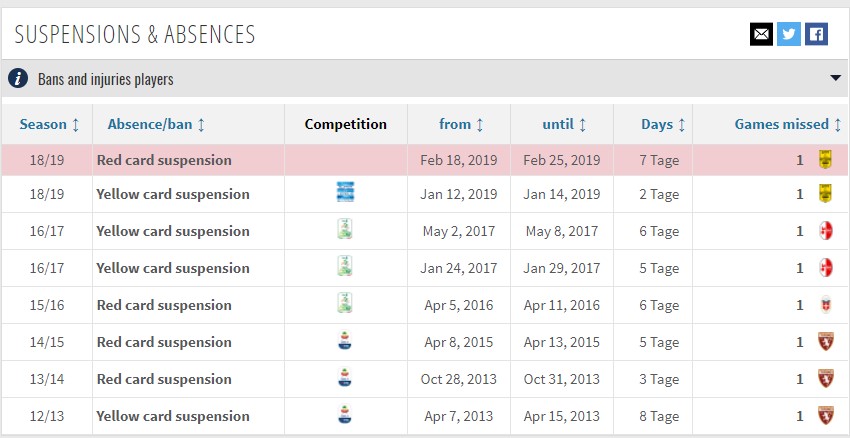Click club crest in Jan 24, 2017 row
Image resolution: width=850 pixels, height=438 pixels.
click(x=825, y=268)
